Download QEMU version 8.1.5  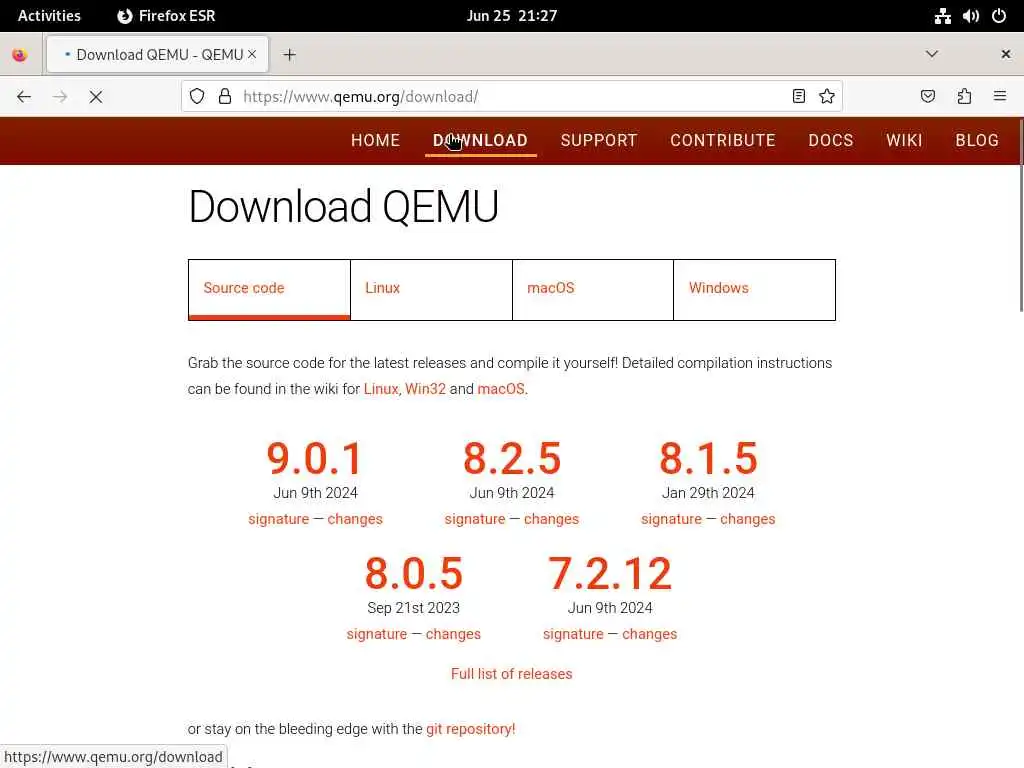709,458
